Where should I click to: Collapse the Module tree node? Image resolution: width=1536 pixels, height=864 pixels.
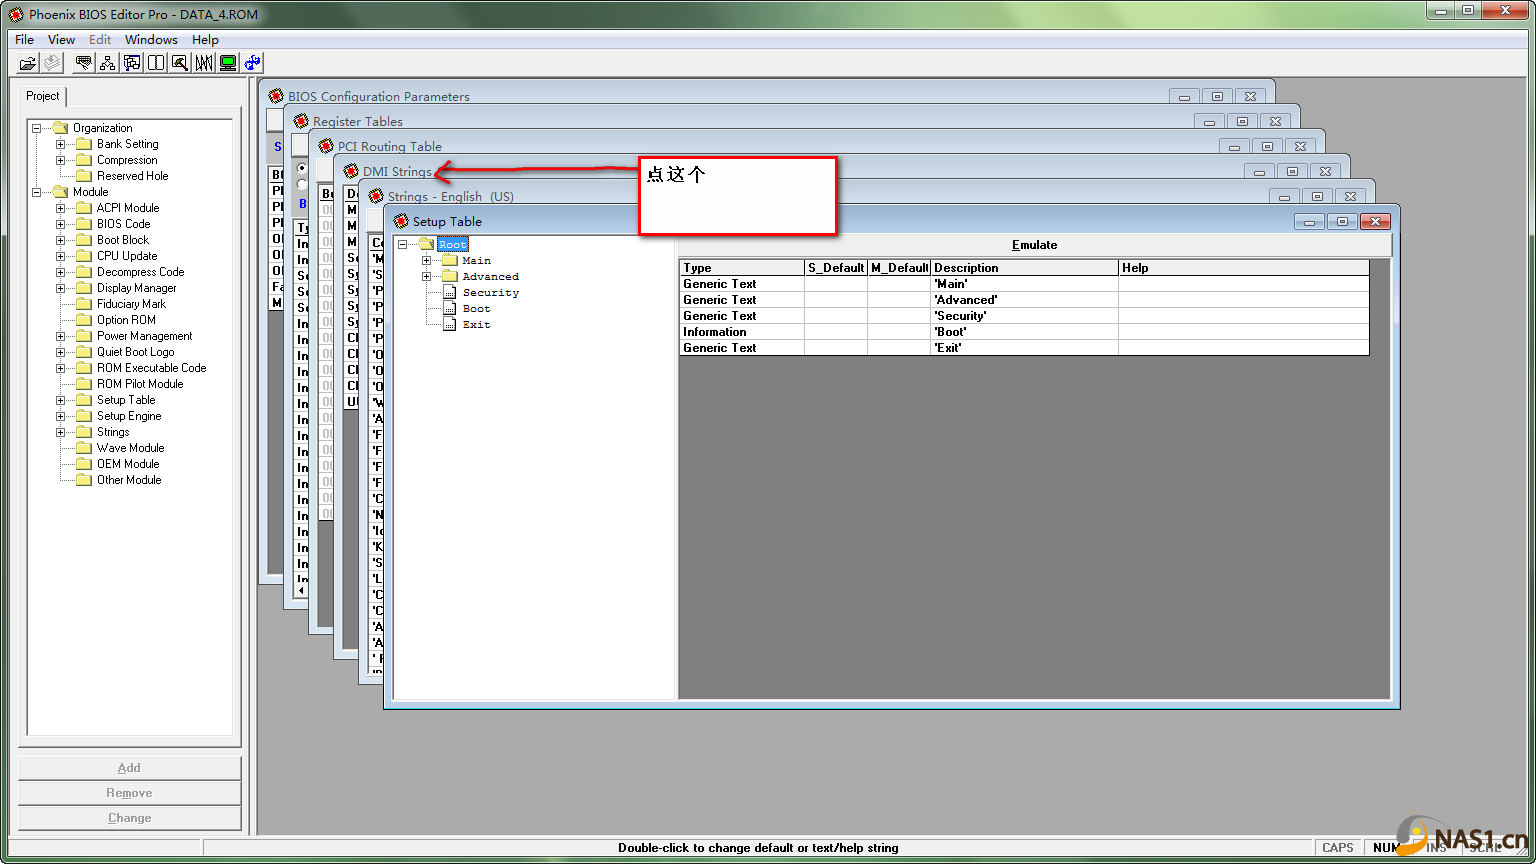point(37,192)
